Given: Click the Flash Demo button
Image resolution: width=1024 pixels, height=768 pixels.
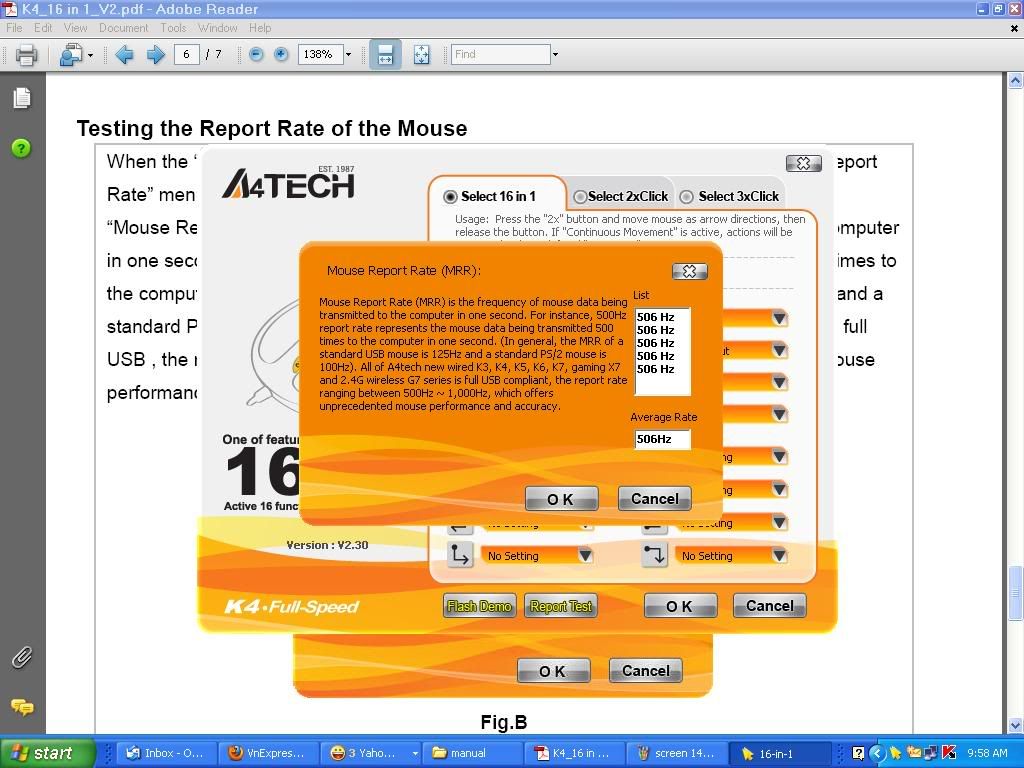Looking at the screenshot, I should (479, 606).
